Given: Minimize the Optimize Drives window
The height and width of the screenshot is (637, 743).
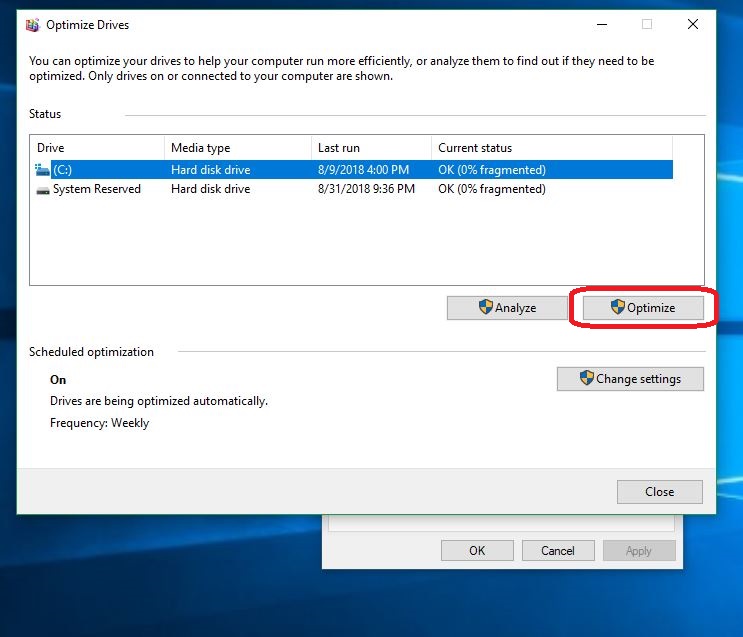Looking at the screenshot, I should pyautogui.click(x=600, y=25).
